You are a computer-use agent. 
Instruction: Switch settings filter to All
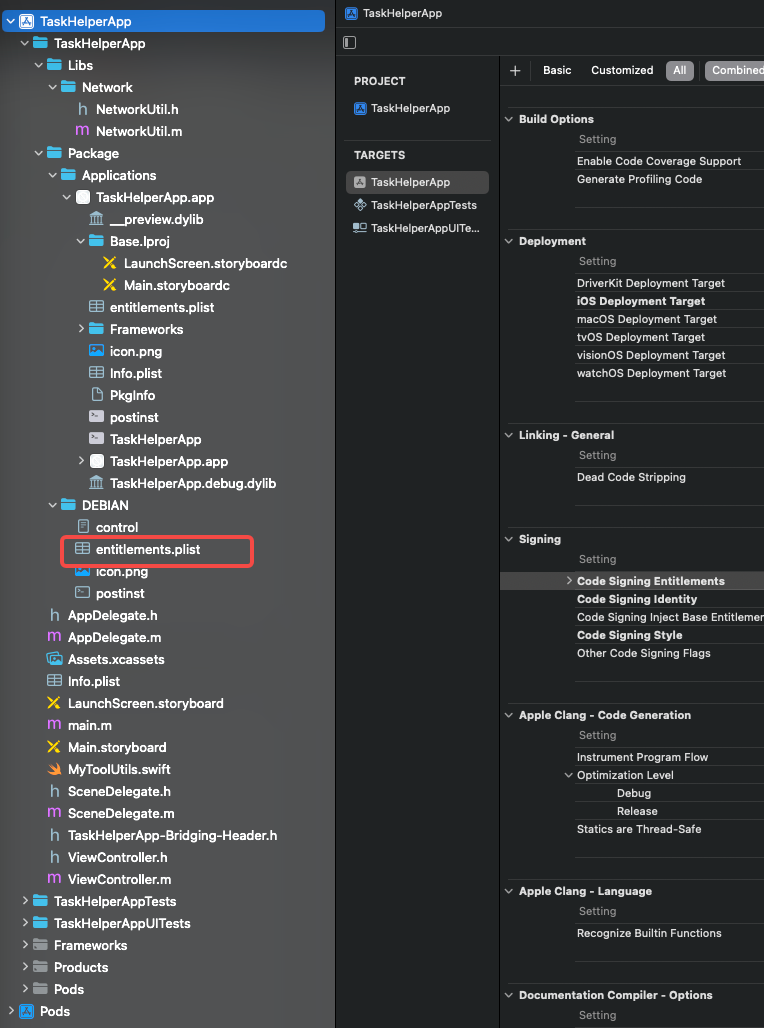pyautogui.click(x=680, y=70)
